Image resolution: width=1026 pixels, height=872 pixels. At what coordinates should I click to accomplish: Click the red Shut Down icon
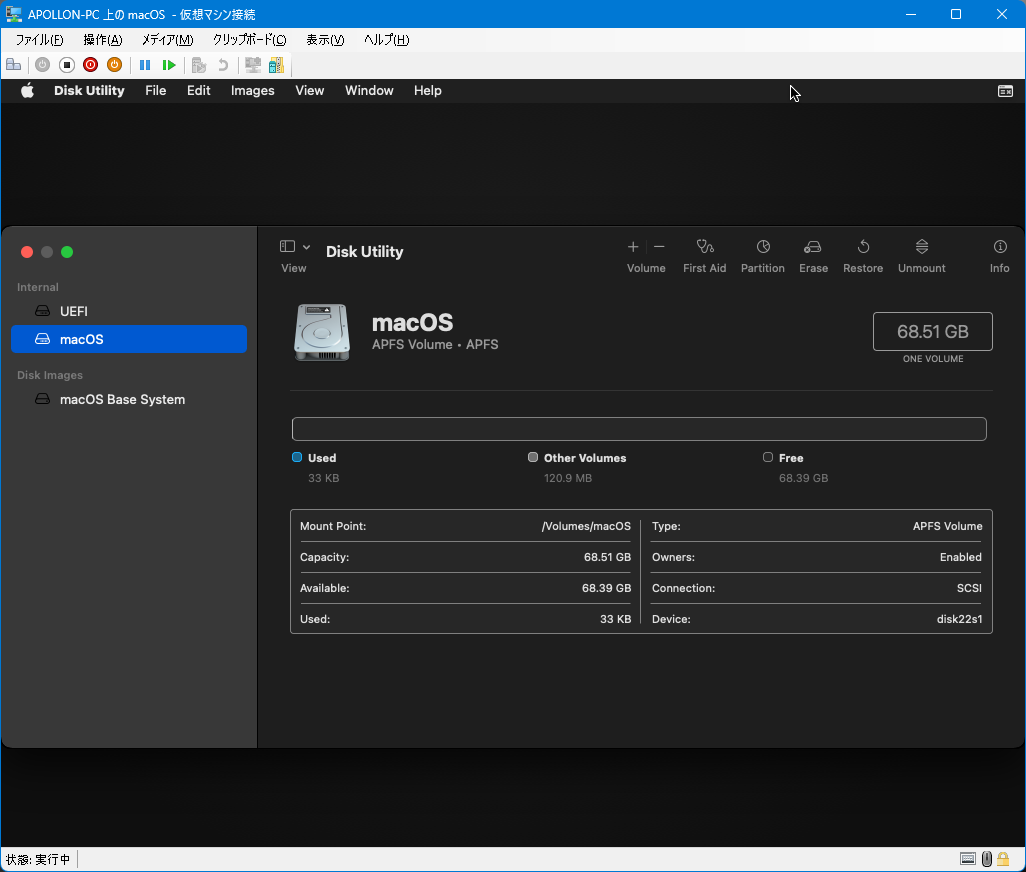coord(90,65)
